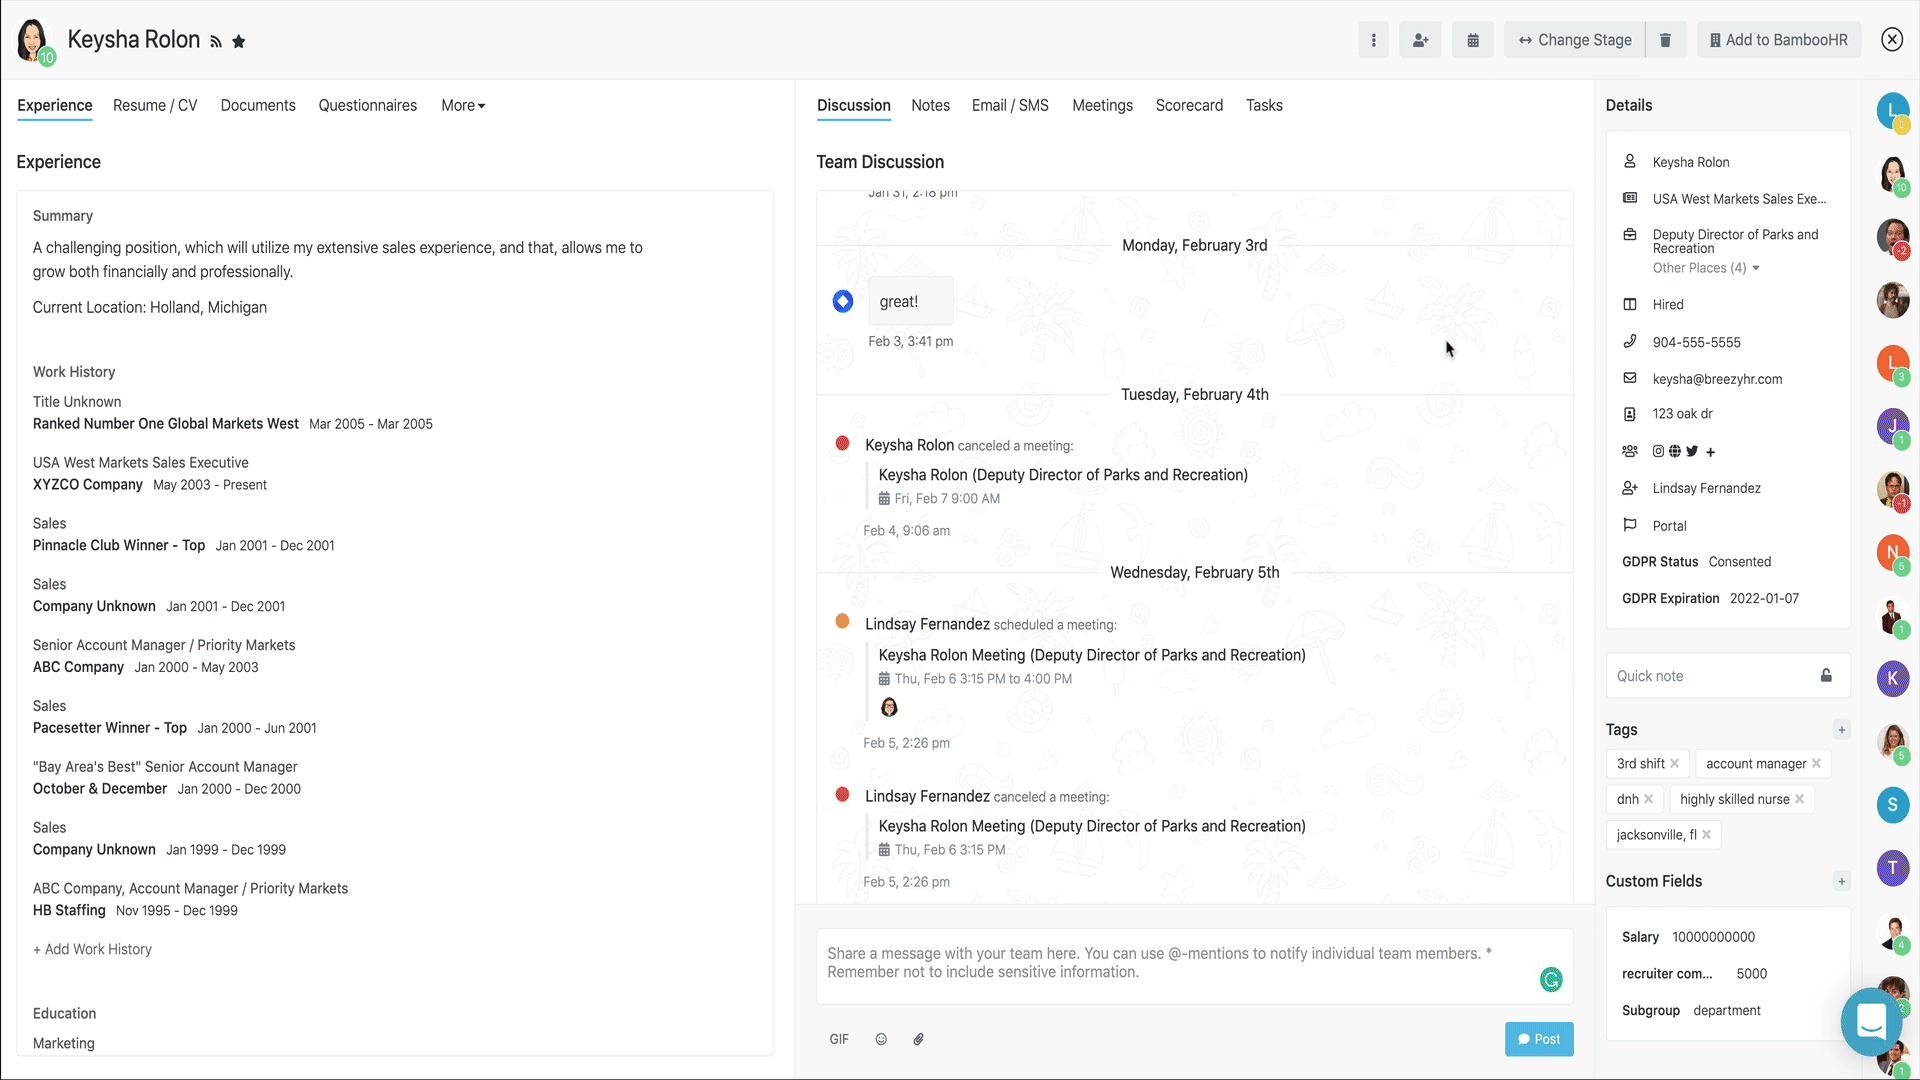
Task: Click the add team member icon
Action: click(1420, 40)
